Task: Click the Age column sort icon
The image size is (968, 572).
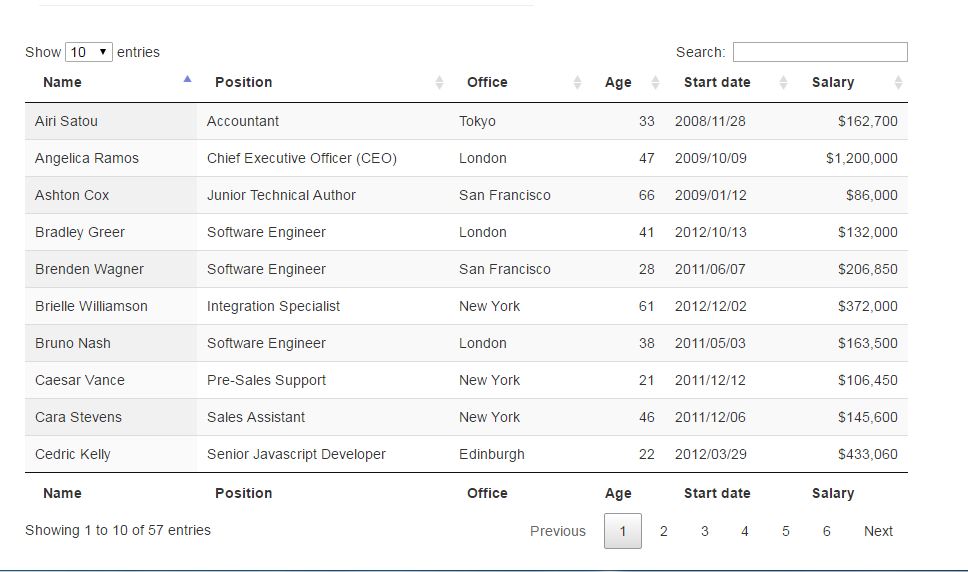Action: point(655,82)
